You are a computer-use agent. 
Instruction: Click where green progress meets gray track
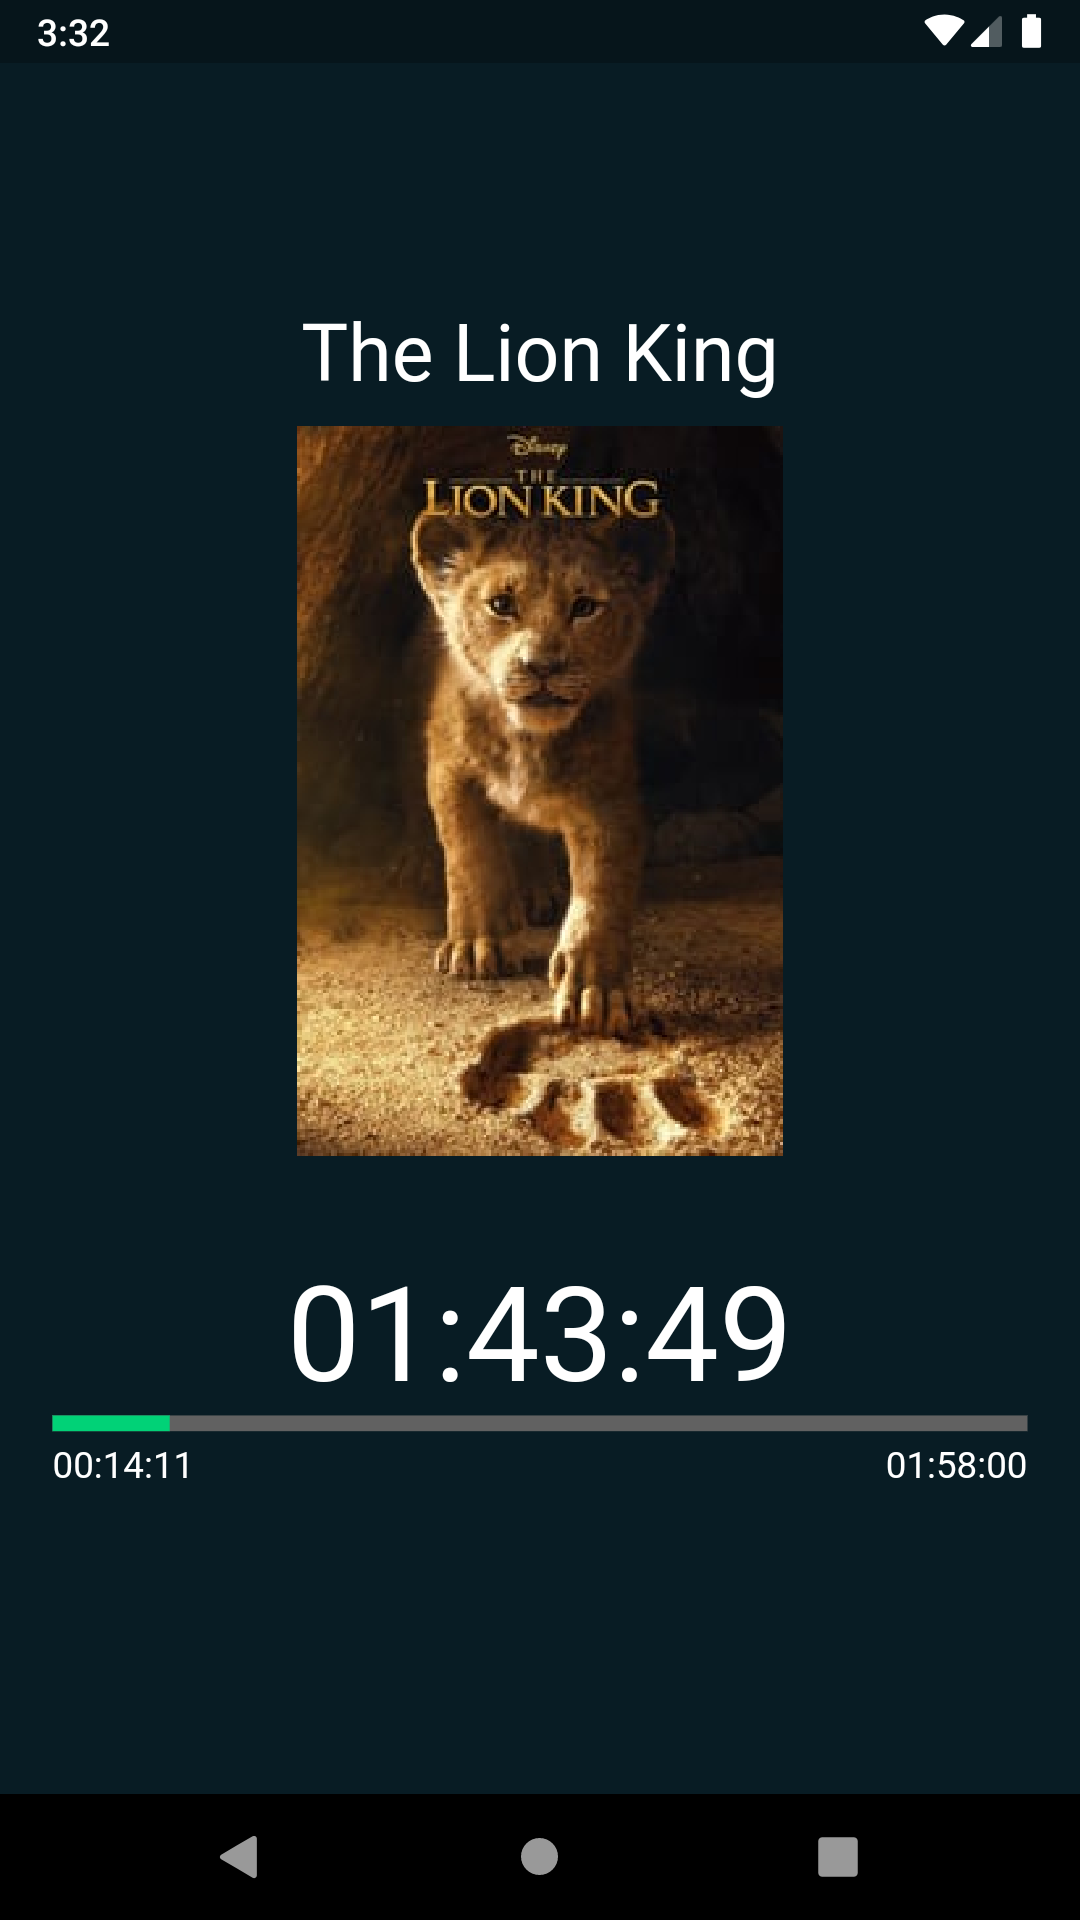click(170, 1423)
